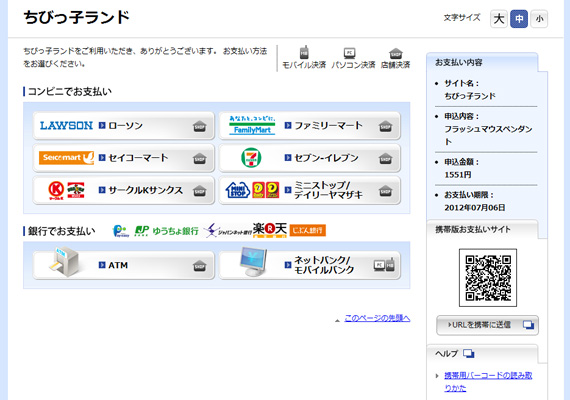Click the PC payment legend icon
570x400 pixels.
point(349,53)
